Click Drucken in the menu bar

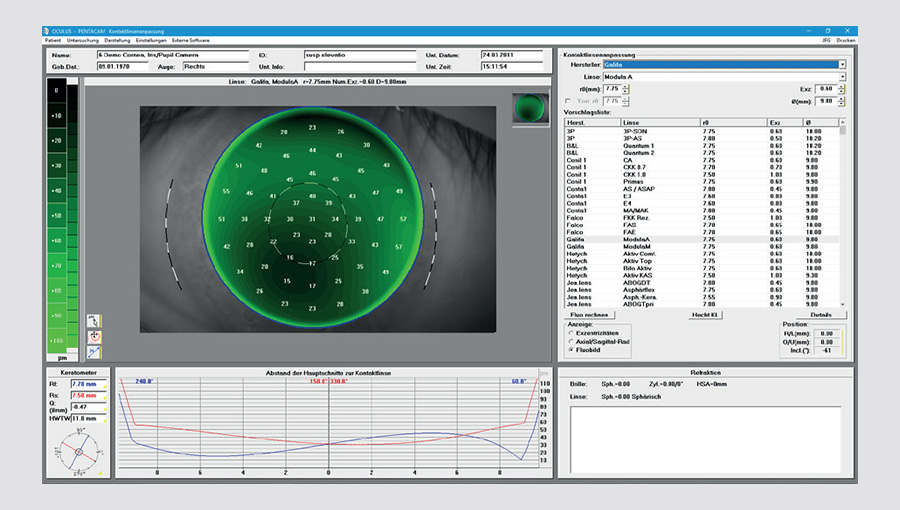(846, 41)
